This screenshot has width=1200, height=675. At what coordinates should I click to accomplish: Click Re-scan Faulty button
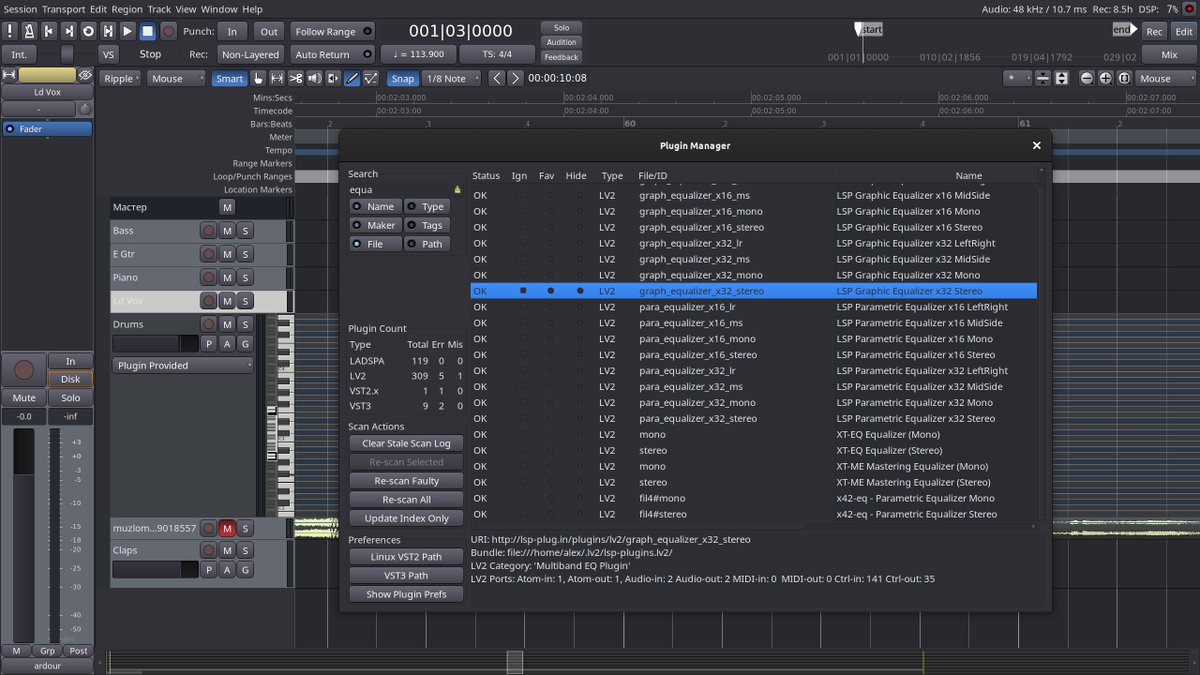tap(406, 481)
